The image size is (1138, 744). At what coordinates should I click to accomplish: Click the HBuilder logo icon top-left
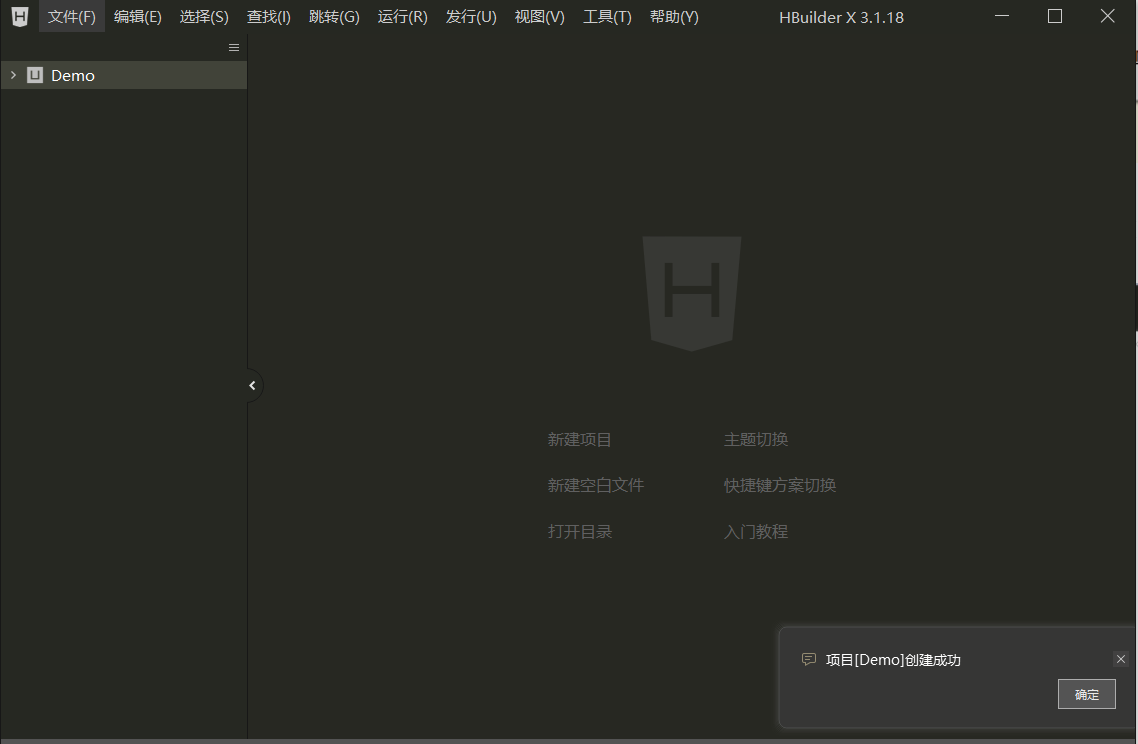pyautogui.click(x=19, y=17)
